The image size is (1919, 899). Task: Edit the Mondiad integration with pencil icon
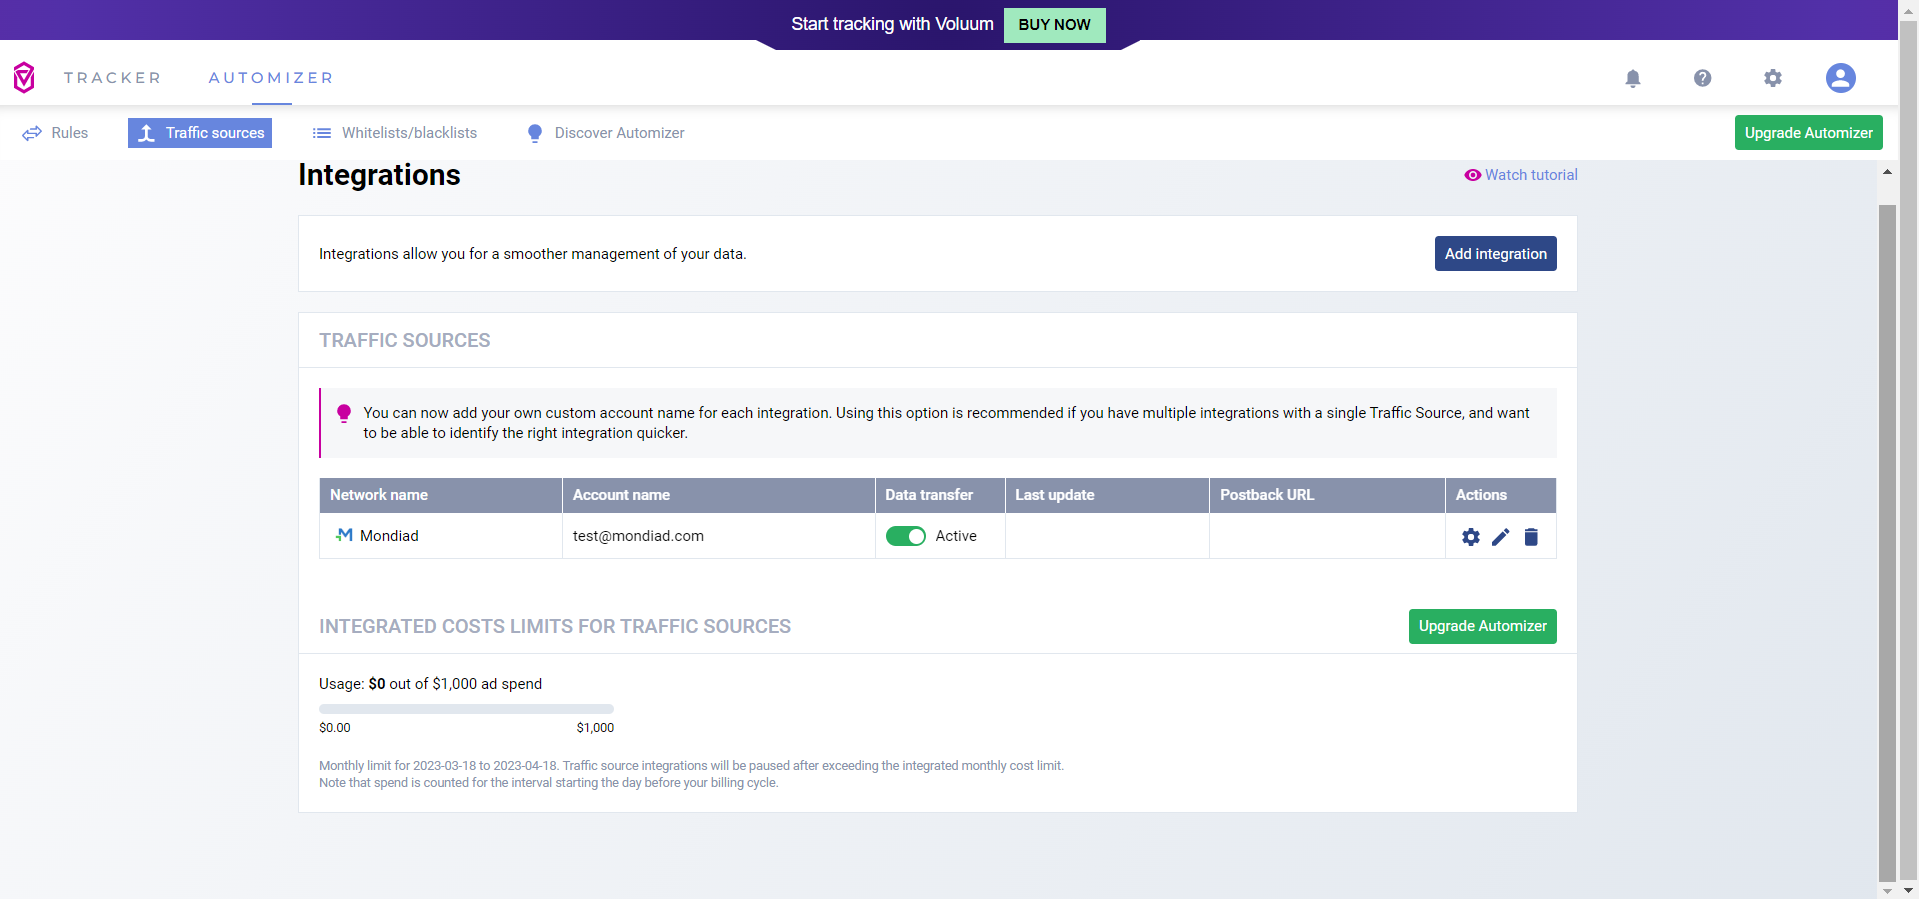tap(1500, 537)
